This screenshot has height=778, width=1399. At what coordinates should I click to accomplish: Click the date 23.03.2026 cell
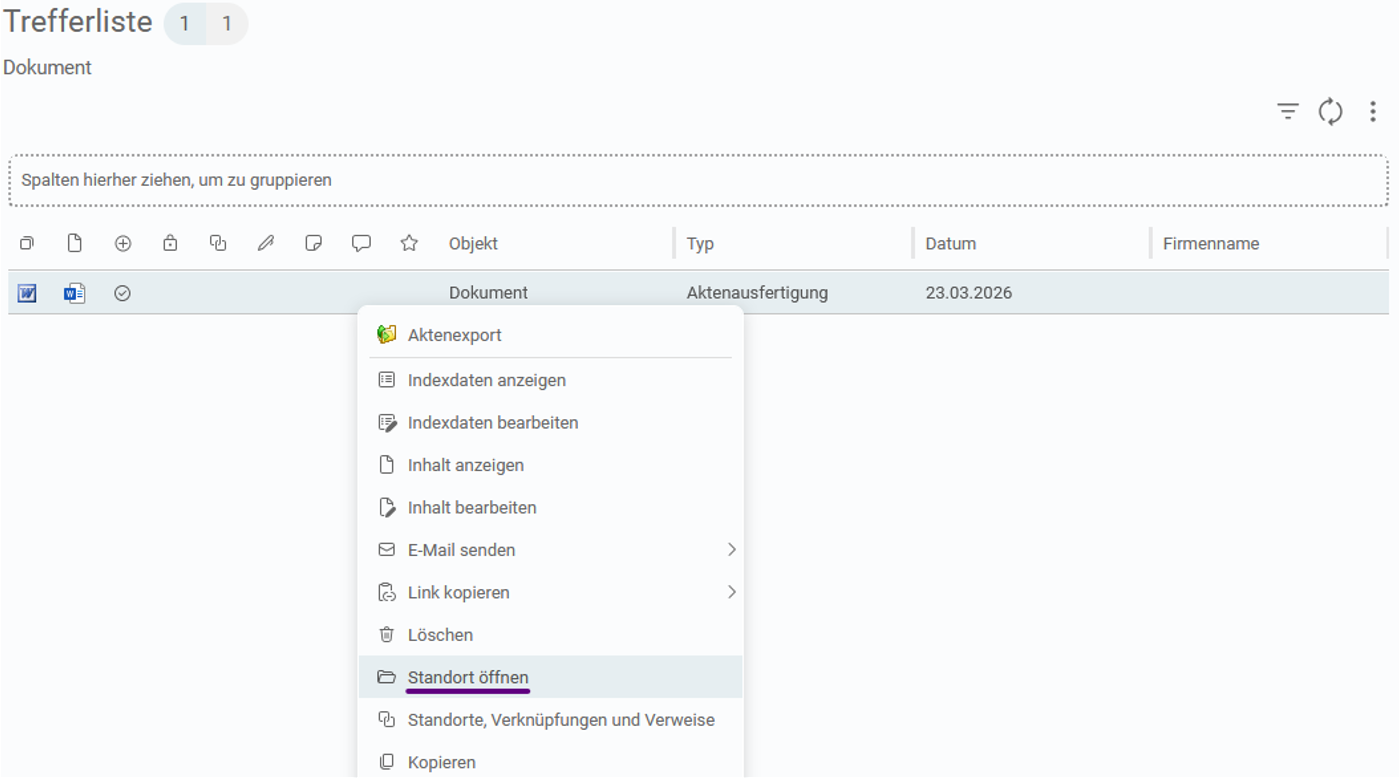[x=968, y=293]
